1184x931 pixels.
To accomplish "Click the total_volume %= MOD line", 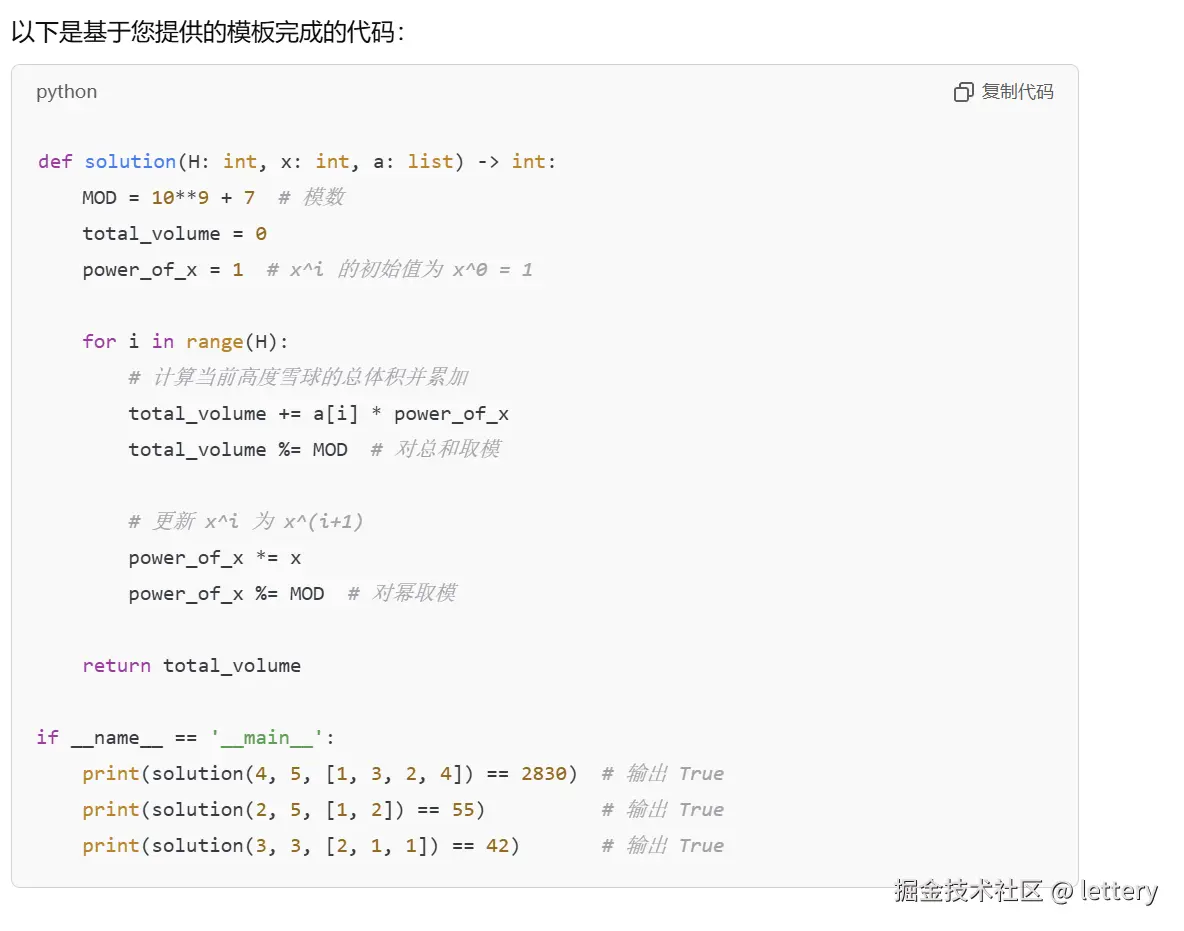I will 238,450.
